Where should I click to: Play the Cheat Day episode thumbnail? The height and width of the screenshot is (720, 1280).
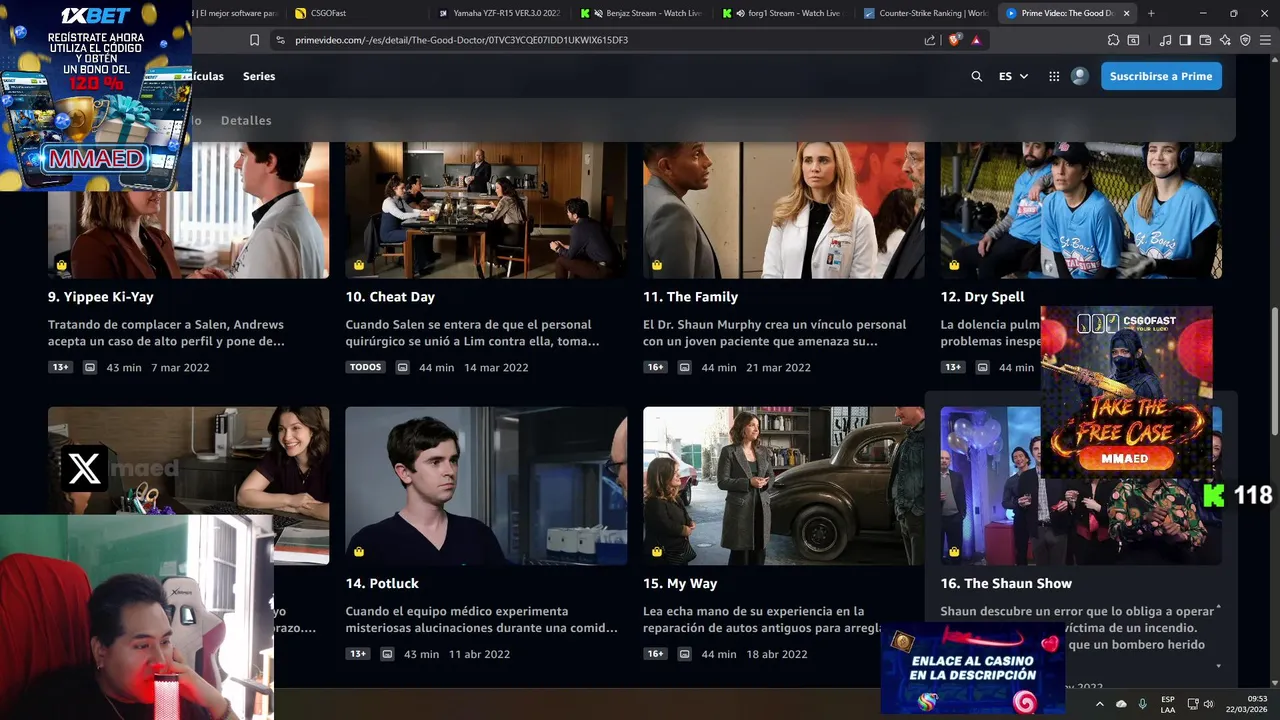tap(486, 210)
